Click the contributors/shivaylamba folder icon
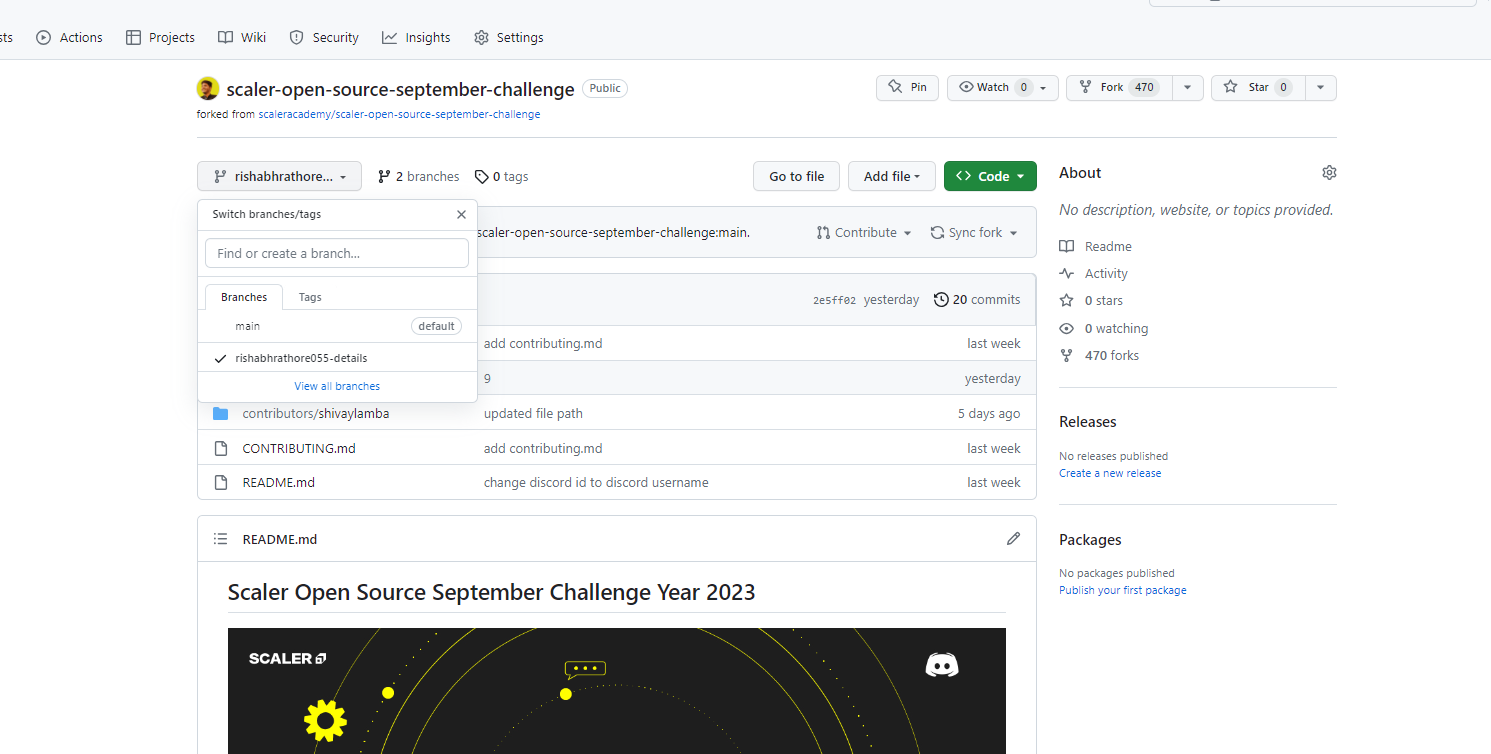The height and width of the screenshot is (754, 1491). click(220, 413)
